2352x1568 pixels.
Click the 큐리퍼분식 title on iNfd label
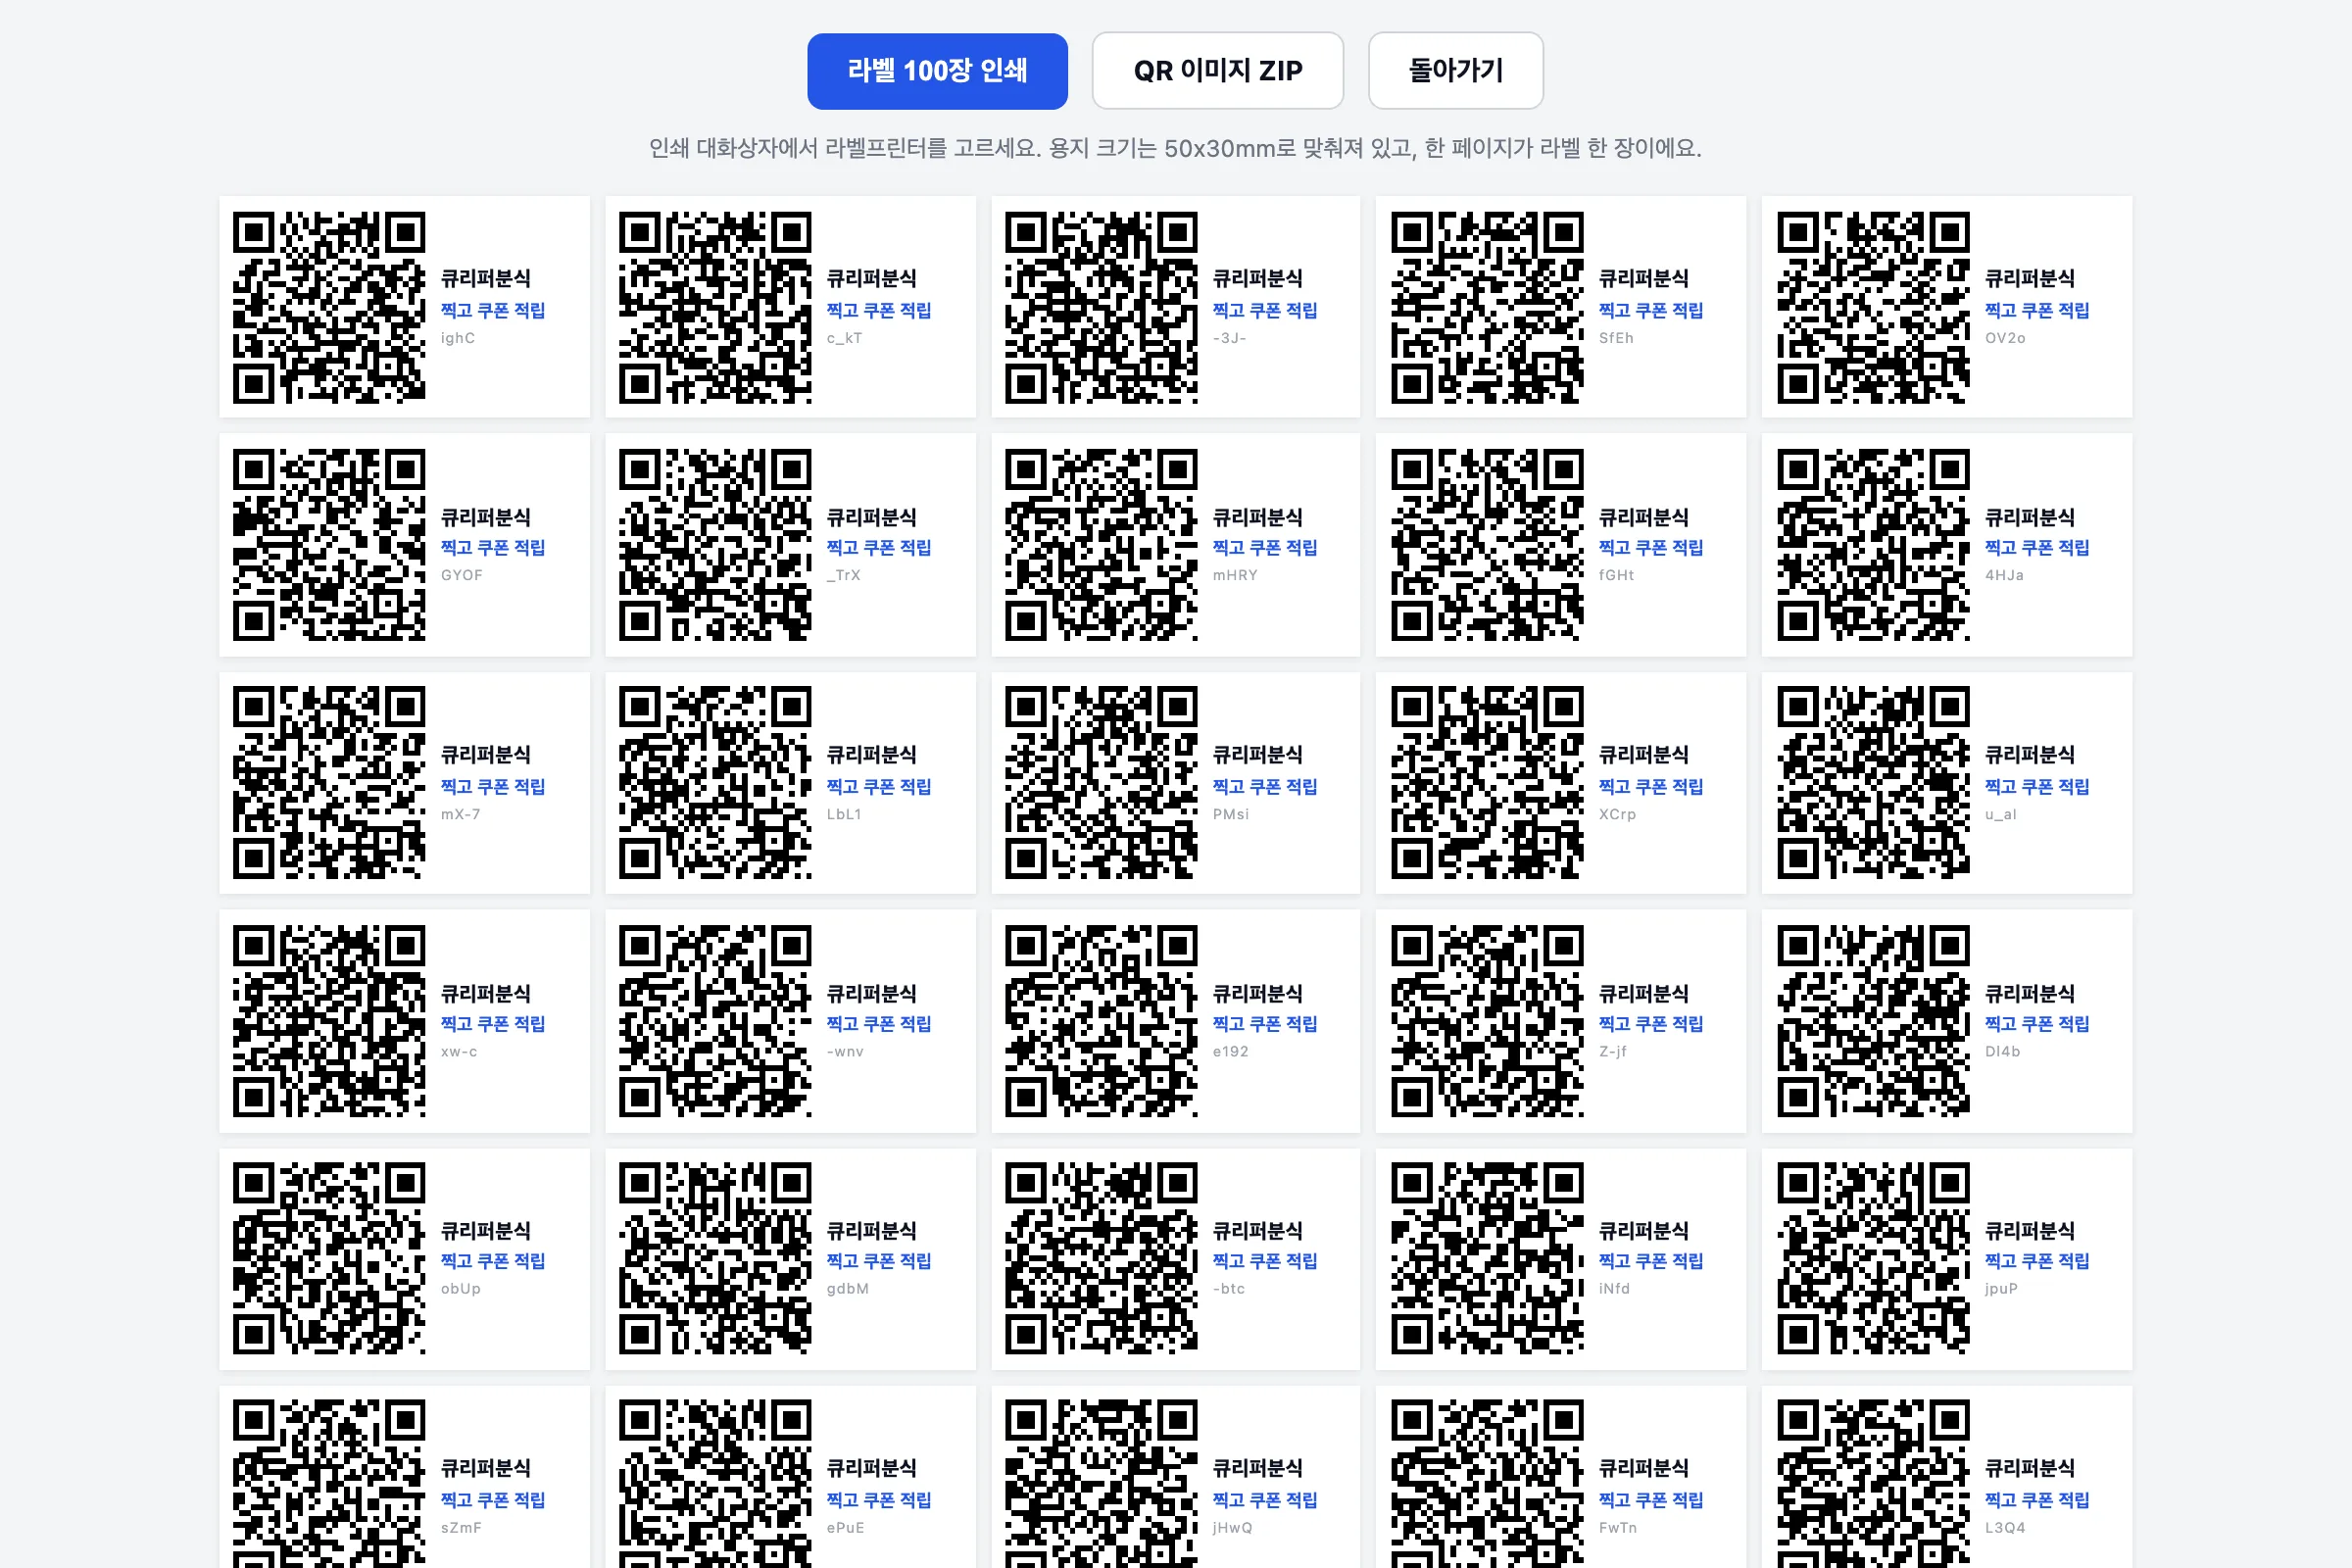click(x=1643, y=1231)
